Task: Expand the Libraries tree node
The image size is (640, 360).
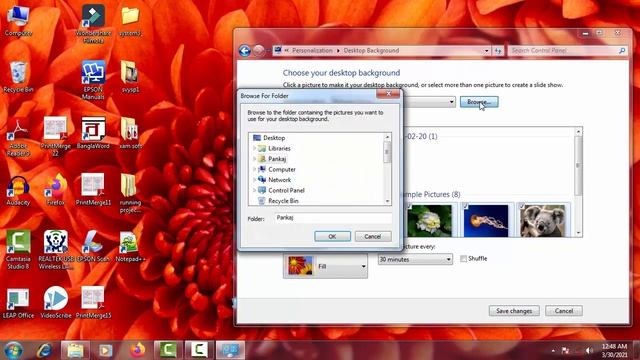Action: click(x=254, y=148)
